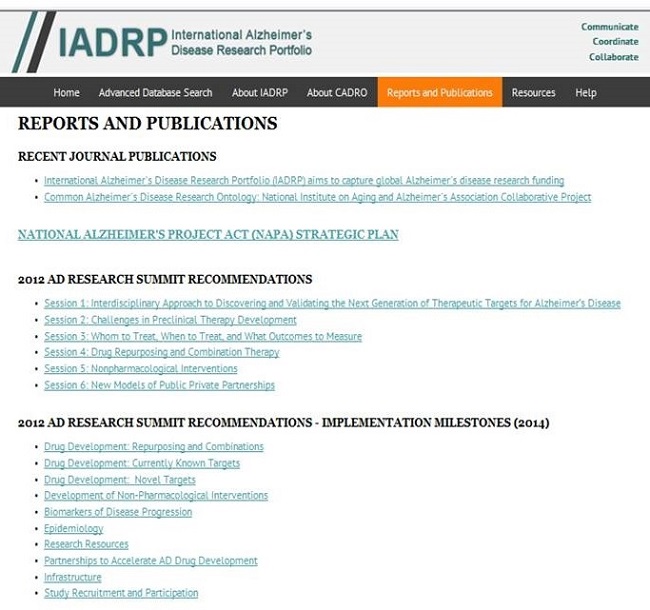Open Study Recruitment and Participation link
650x610 pixels.
pyautogui.click(x=121, y=593)
